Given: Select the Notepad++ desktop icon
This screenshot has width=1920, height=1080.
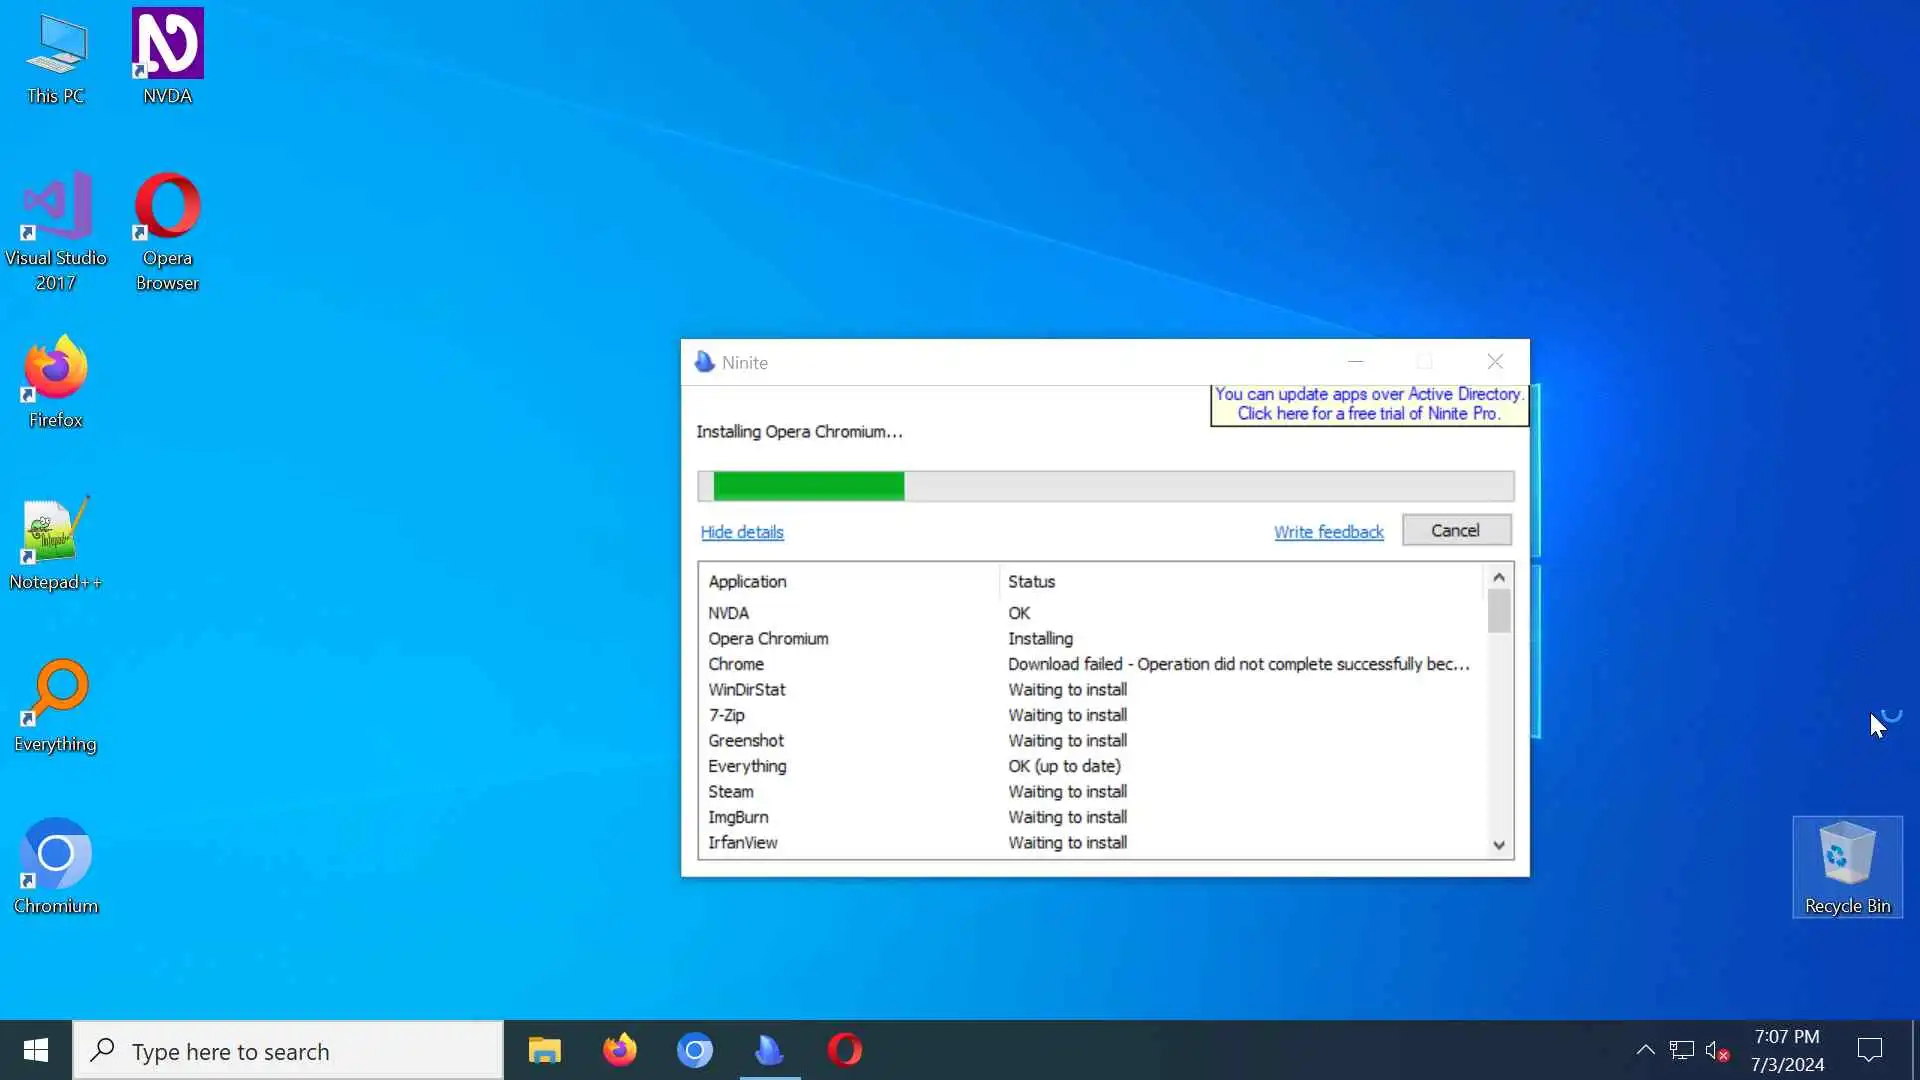Looking at the screenshot, I should 56,531.
